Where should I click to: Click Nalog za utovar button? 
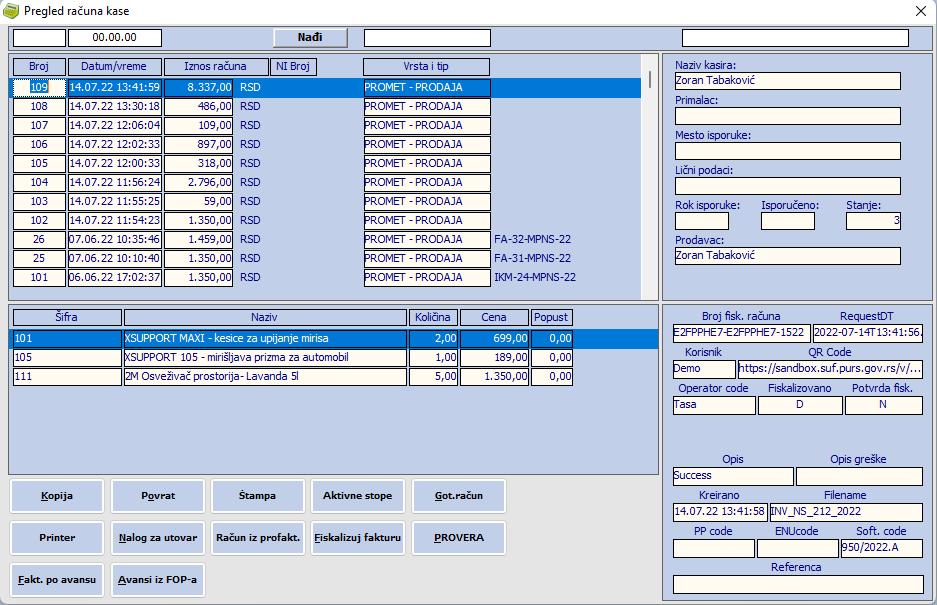(x=158, y=537)
